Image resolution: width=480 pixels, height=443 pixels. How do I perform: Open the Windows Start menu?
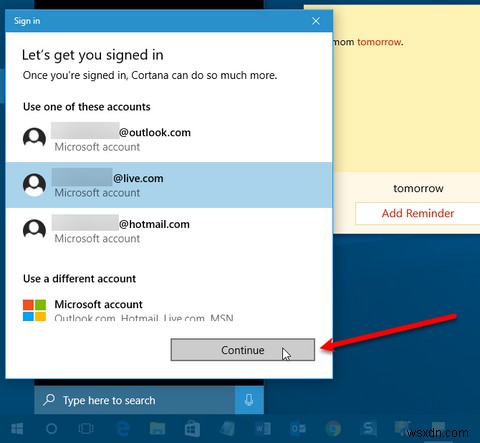click(x=17, y=429)
